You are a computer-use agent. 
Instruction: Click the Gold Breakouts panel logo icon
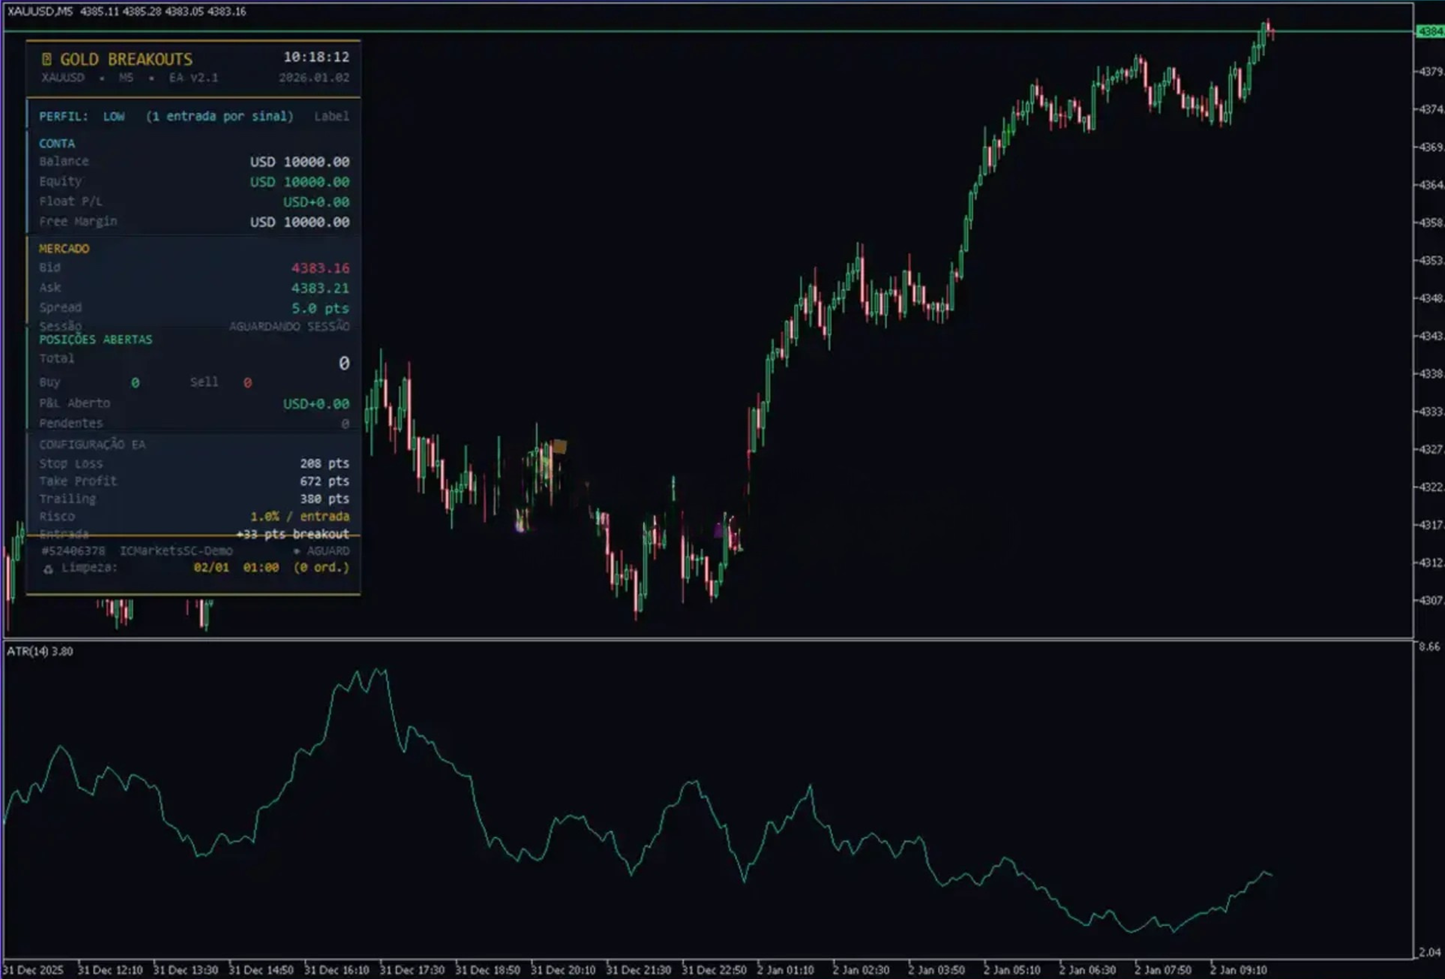tap(46, 59)
